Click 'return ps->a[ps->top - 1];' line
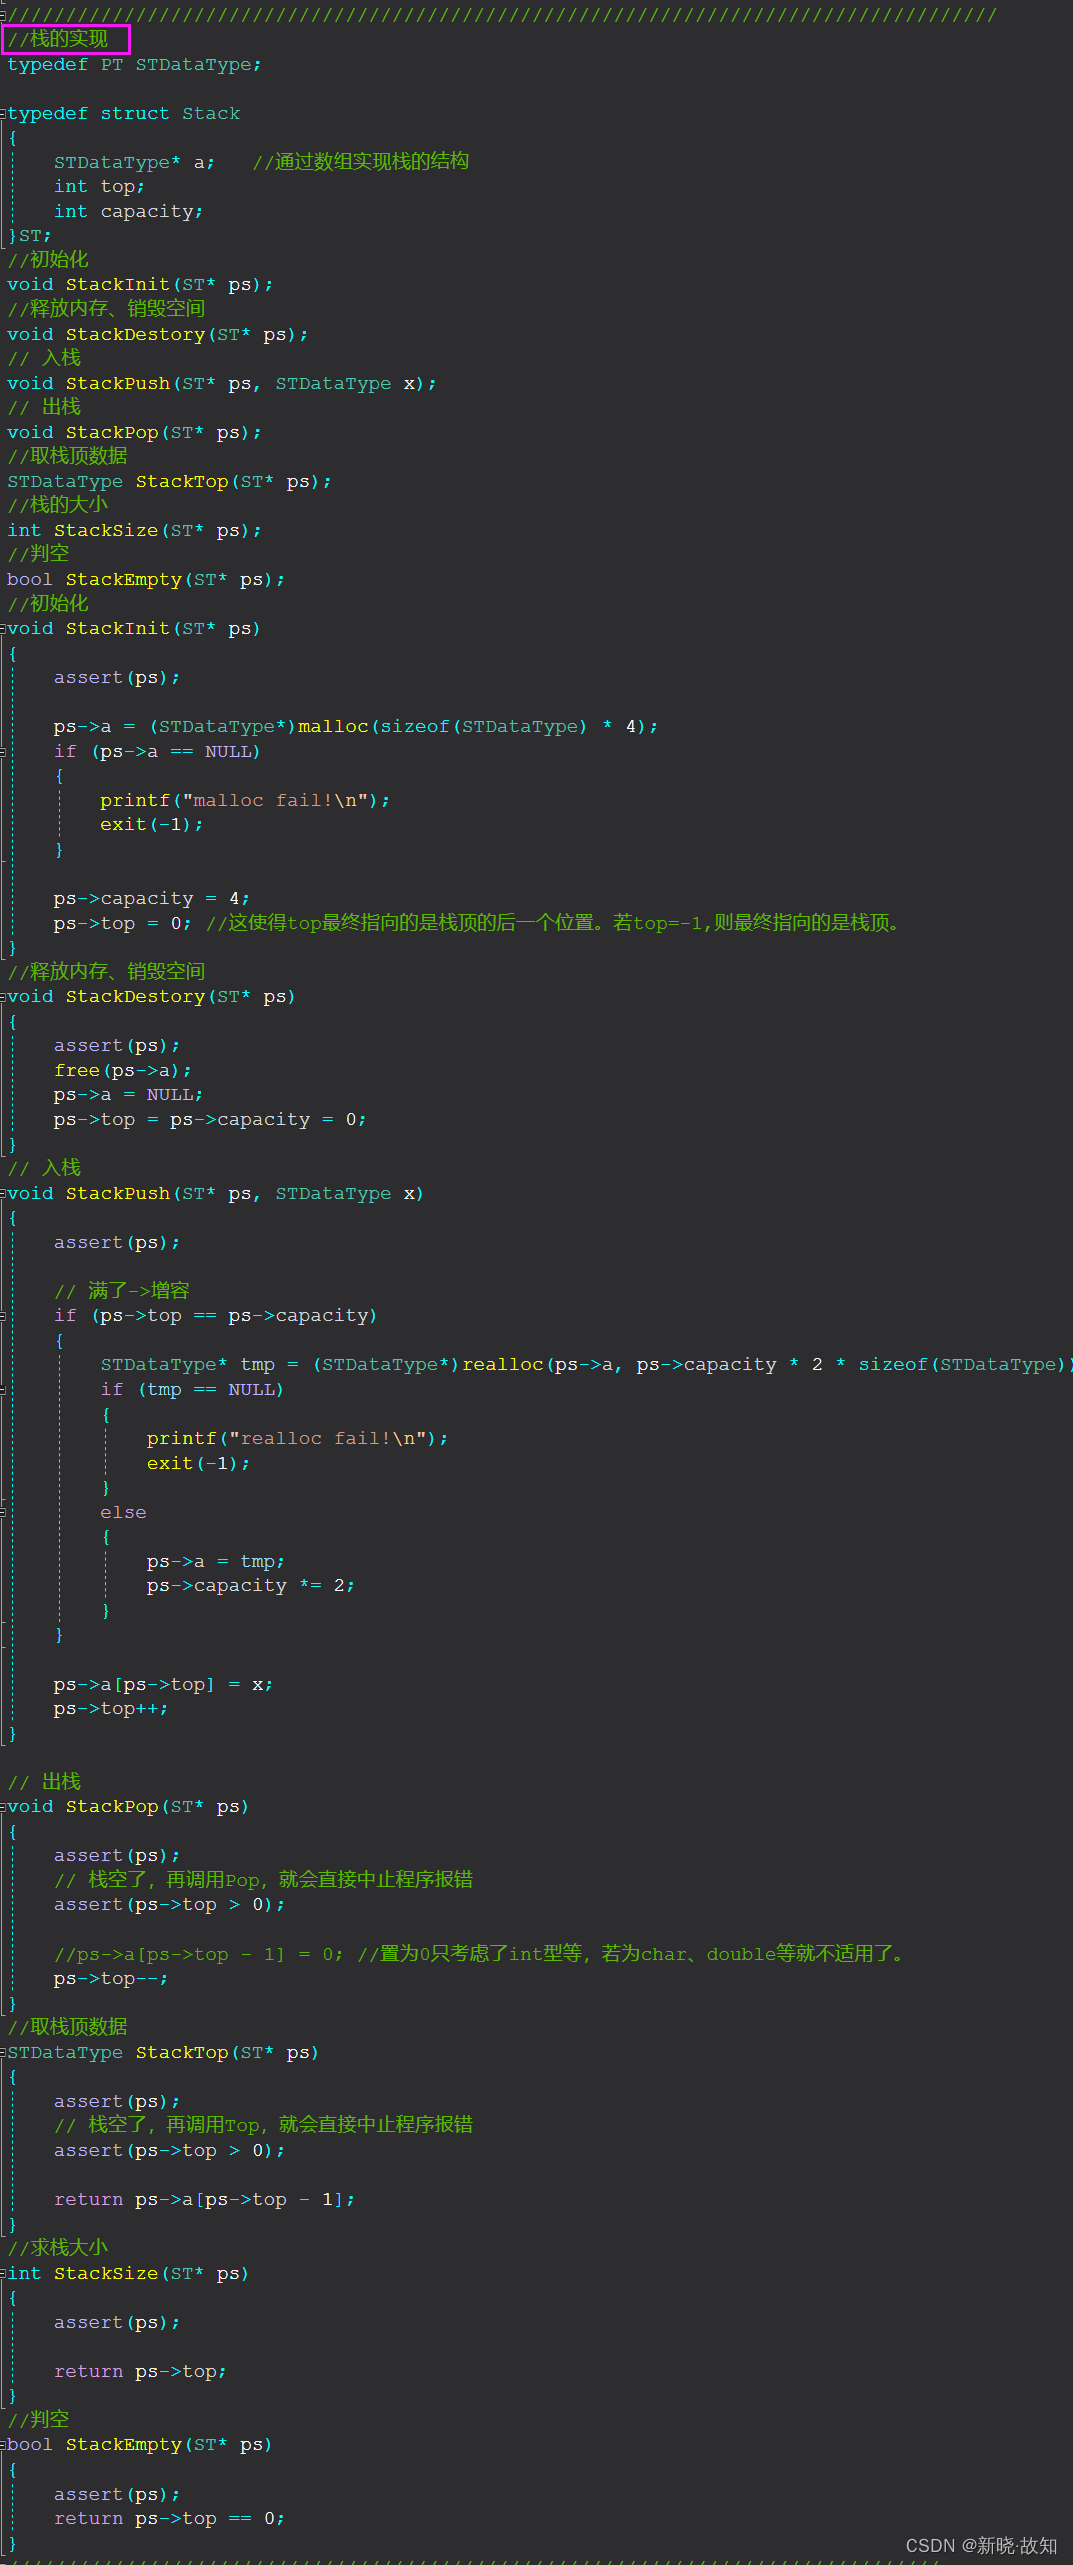The image size is (1073, 2565). click(204, 2200)
